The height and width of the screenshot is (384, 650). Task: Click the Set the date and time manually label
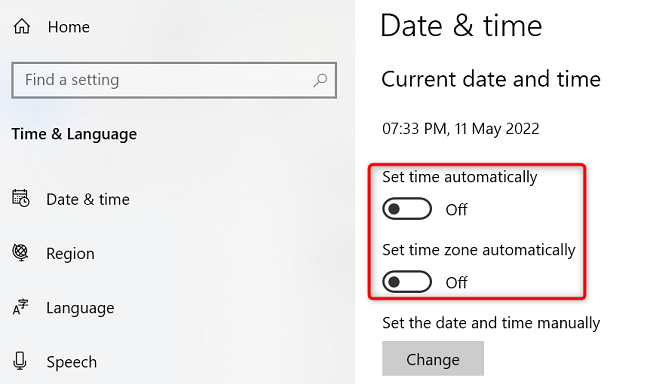pyautogui.click(x=491, y=323)
